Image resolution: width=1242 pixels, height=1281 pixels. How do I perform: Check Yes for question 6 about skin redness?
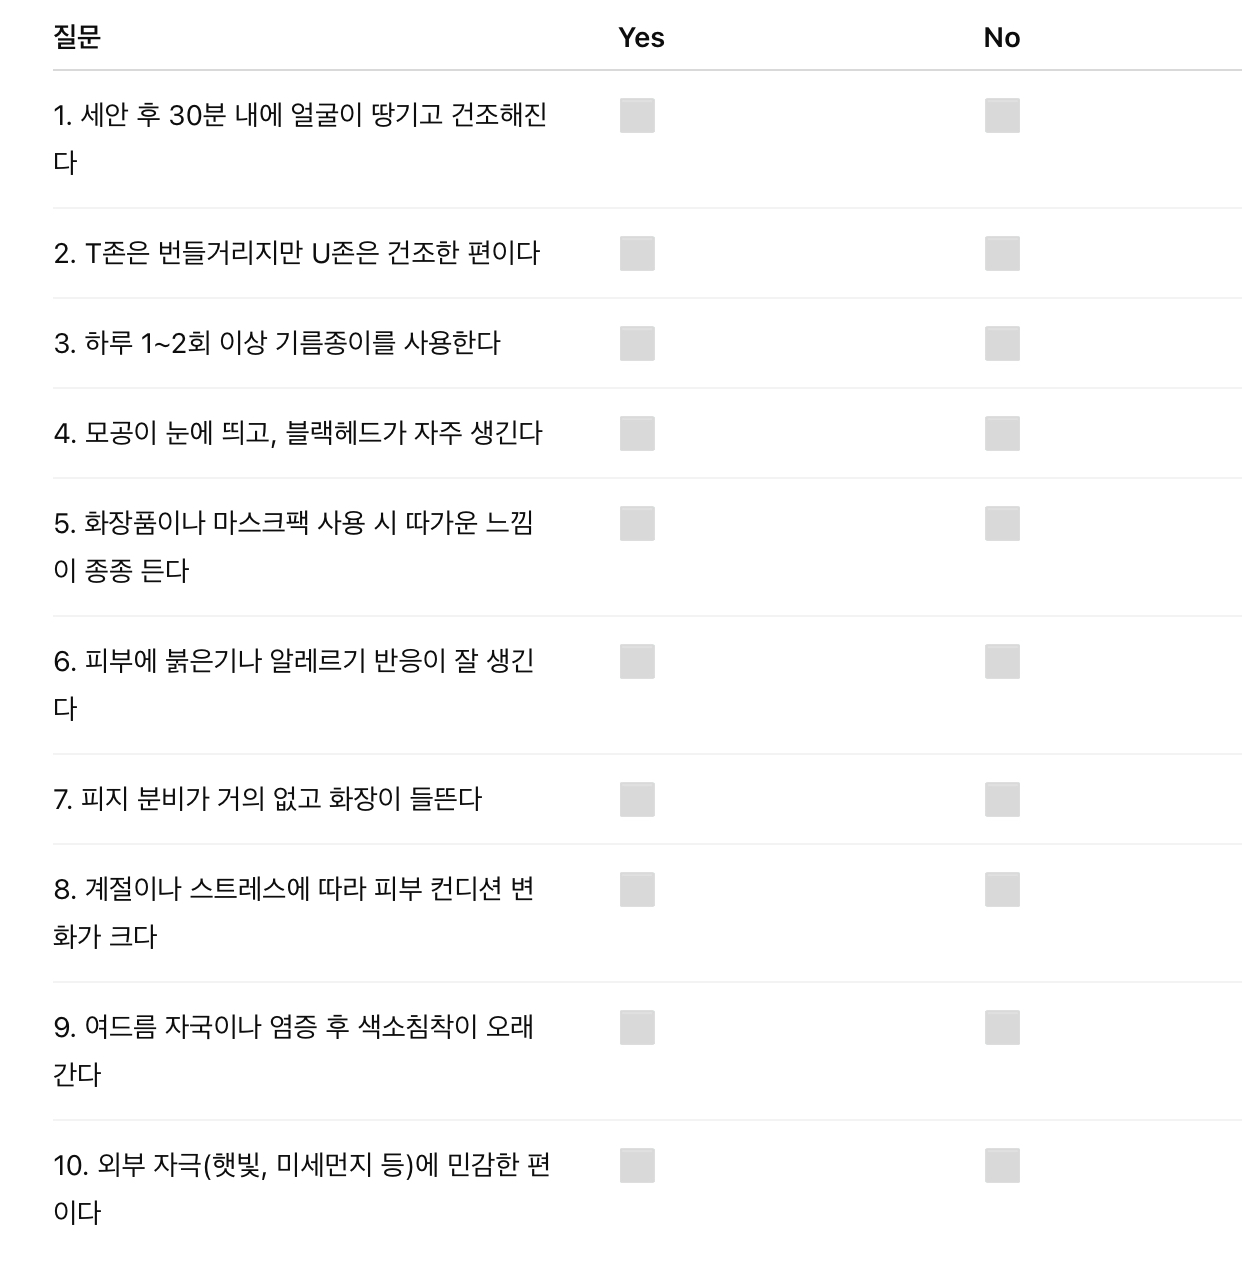click(635, 661)
